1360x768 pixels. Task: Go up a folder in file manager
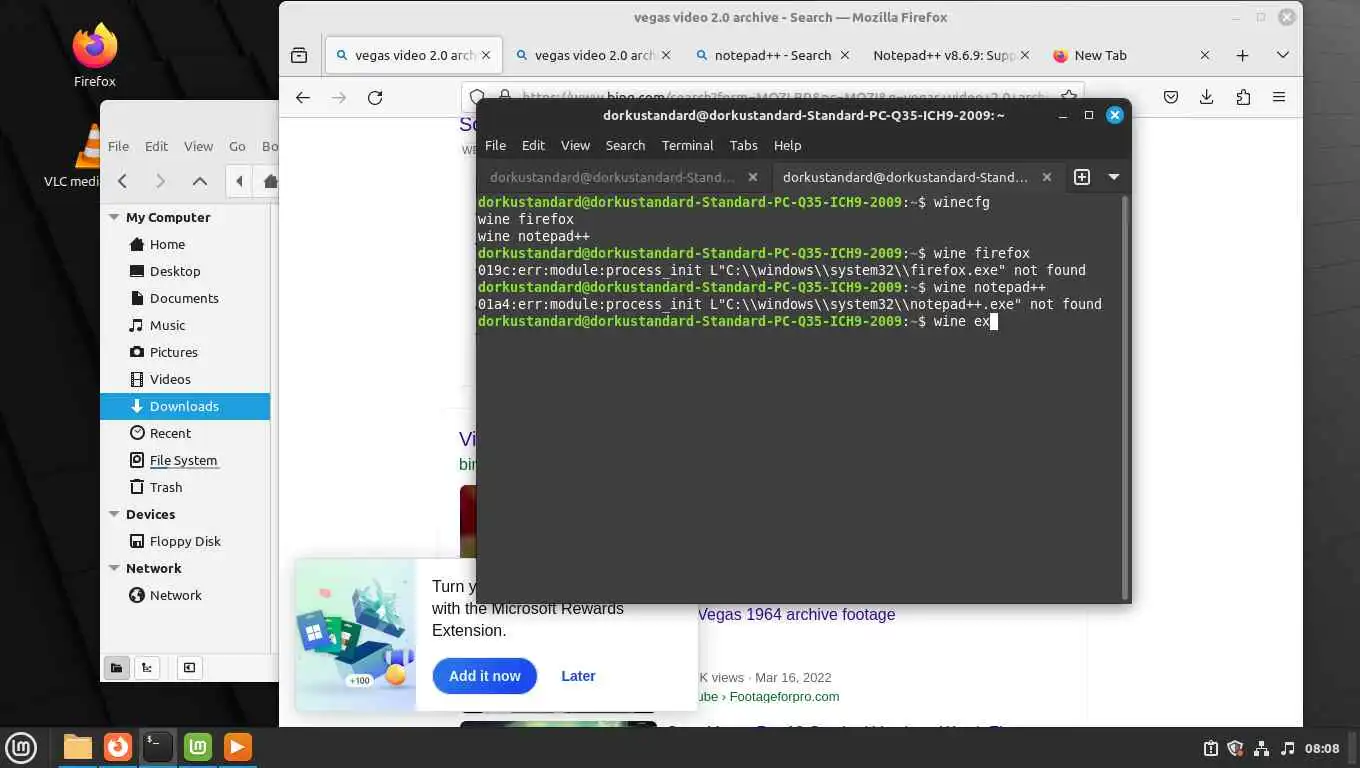pyautogui.click(x=200, y=181)
